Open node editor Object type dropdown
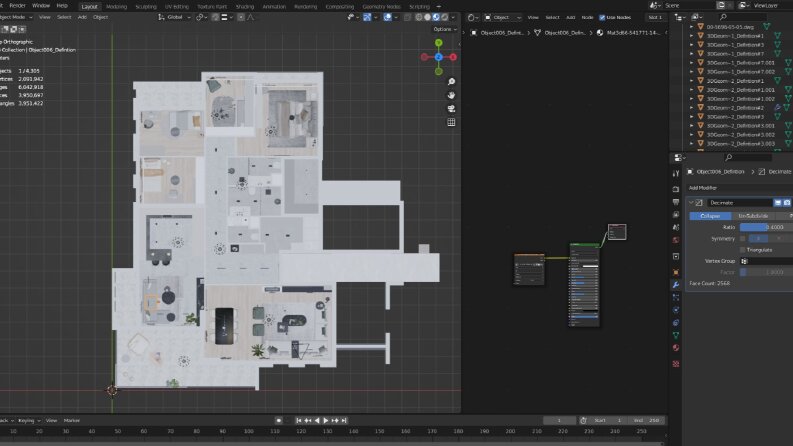The height and width of the screenshot is (446, 793). (503, 17)
